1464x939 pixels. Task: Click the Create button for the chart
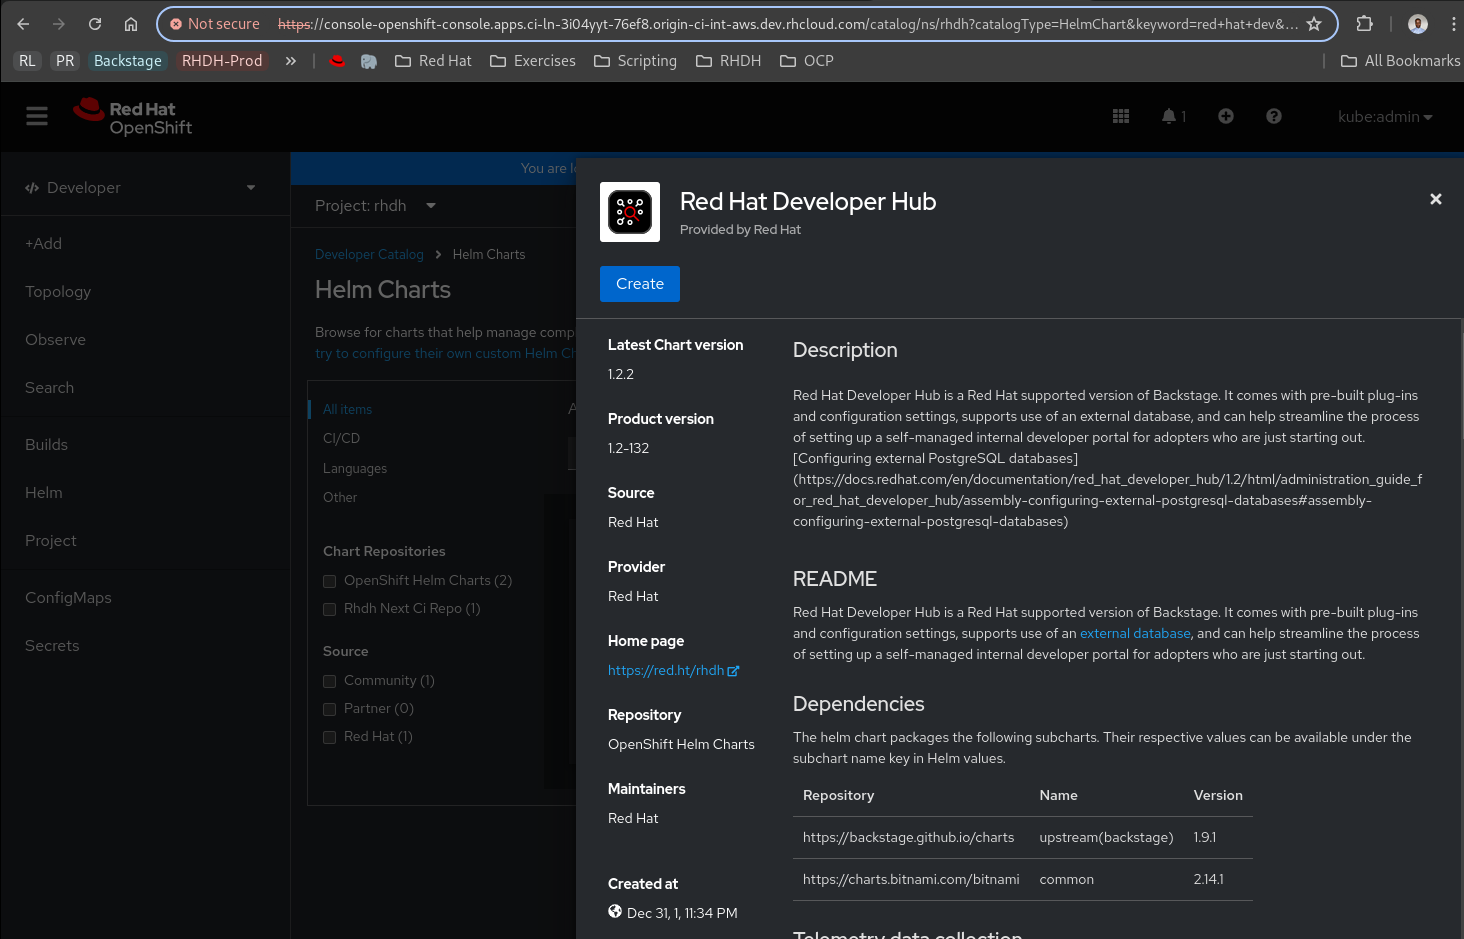640,284
